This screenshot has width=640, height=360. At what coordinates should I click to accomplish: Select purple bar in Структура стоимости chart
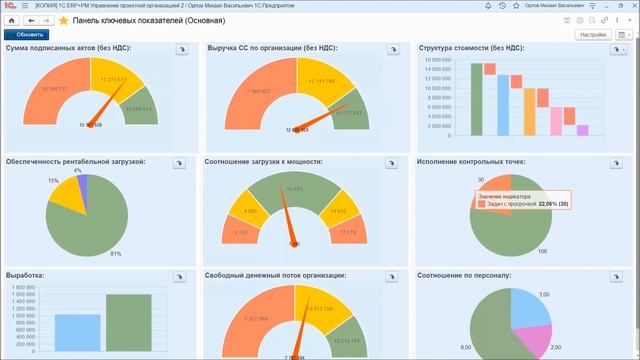point(582,130)
